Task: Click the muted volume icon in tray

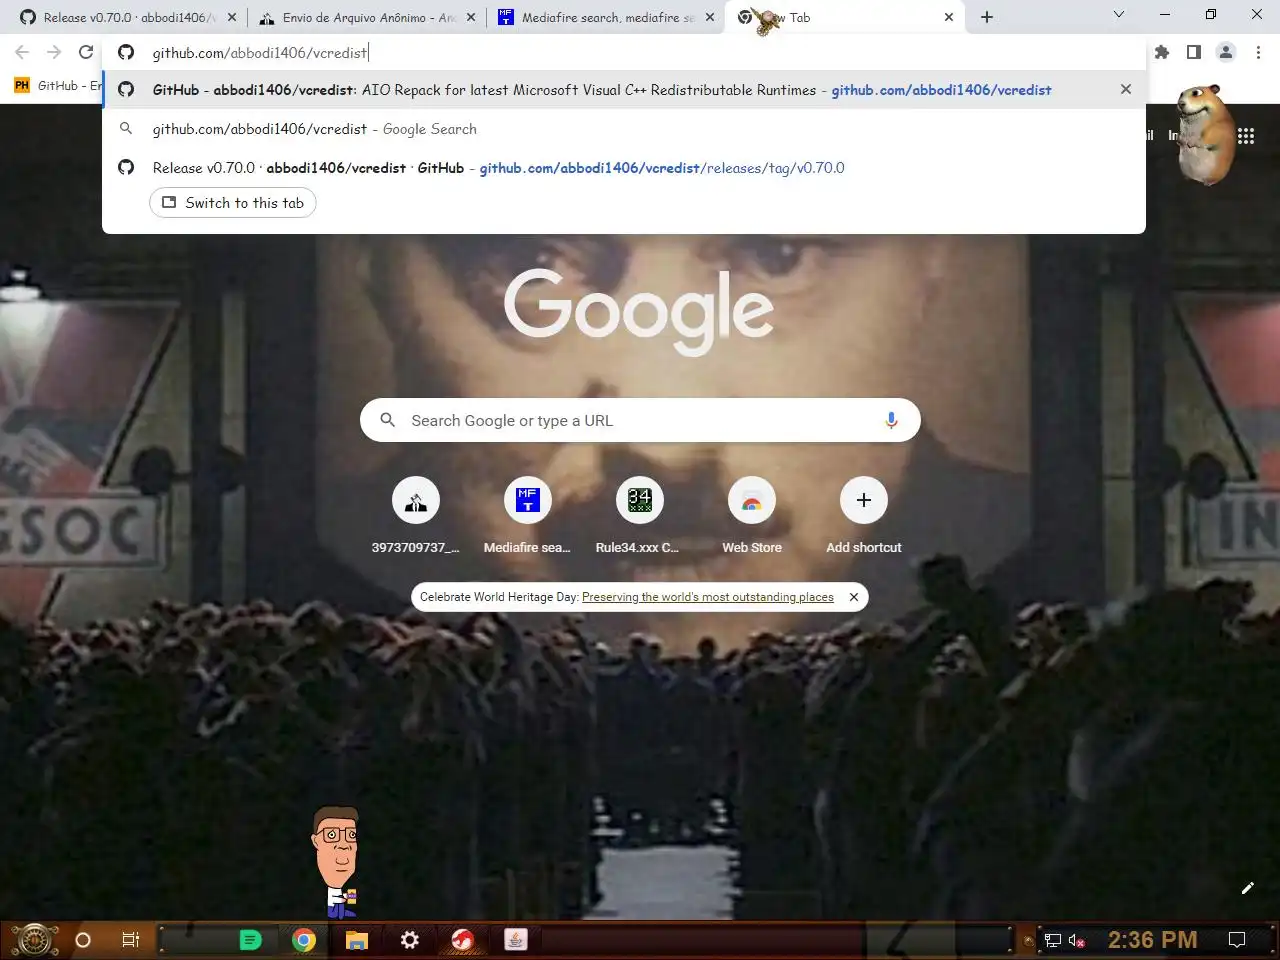Action: pyautogui.click(x=1077, y=940)
